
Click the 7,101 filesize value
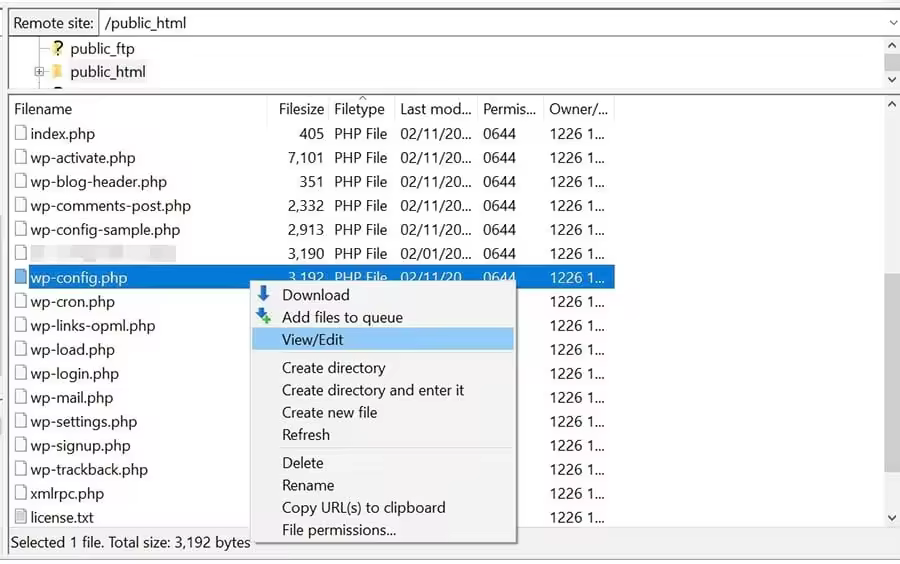(x=305, y=158)
